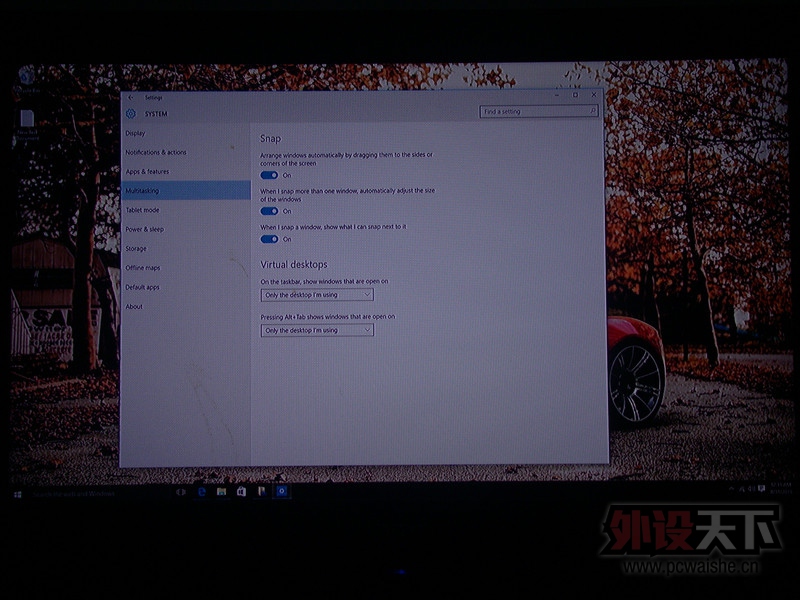This screenshot has height=600, width=800.
Task: Minimize the Settings window
Action: pyautogui.click(x=557, y=95)
